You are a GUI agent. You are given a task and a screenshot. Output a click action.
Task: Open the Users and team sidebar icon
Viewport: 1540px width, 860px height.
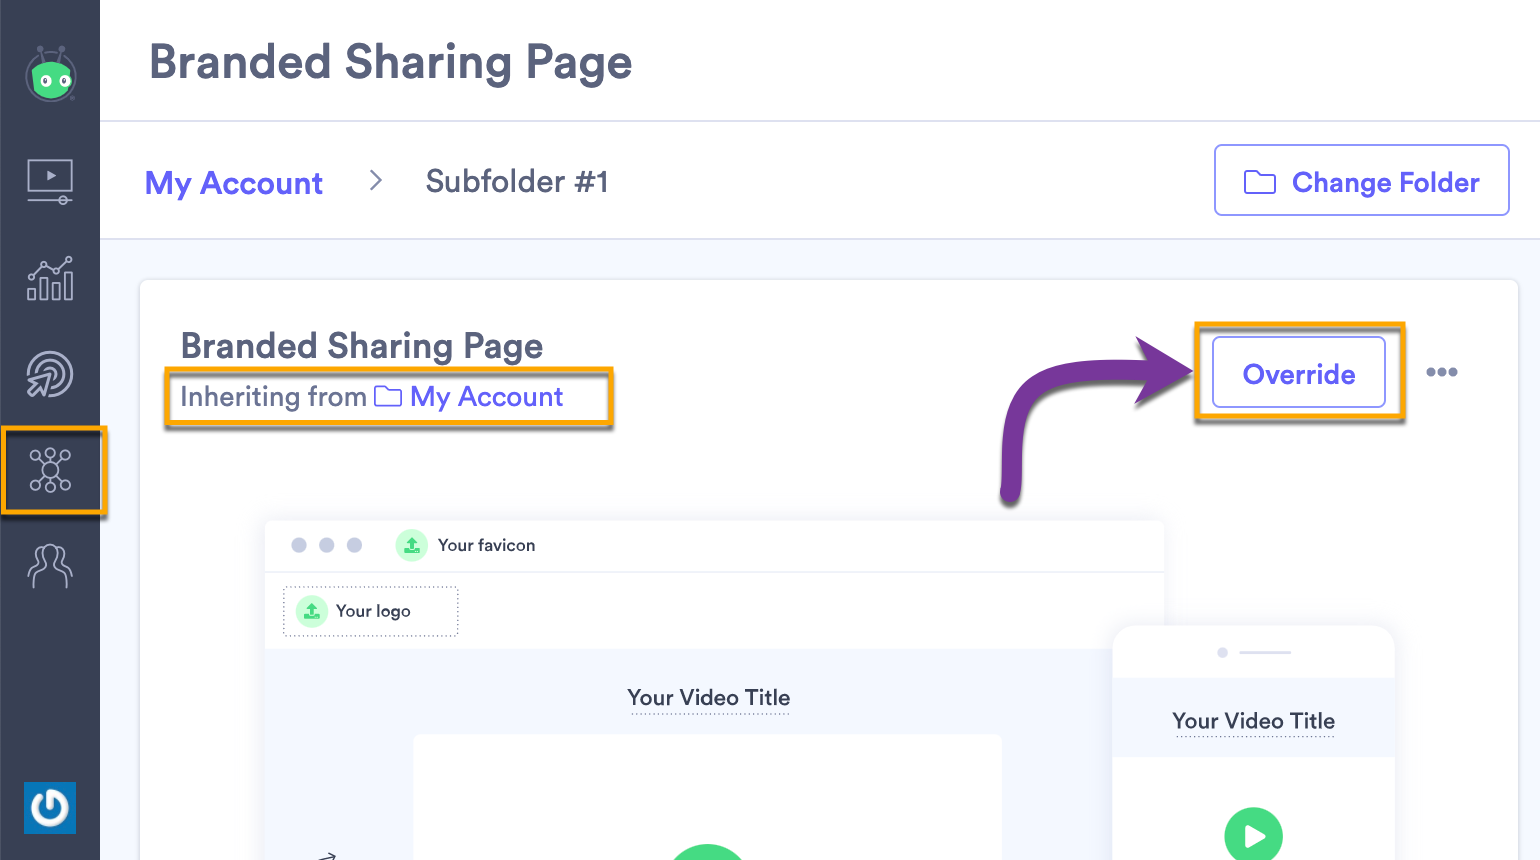(50, 566)
